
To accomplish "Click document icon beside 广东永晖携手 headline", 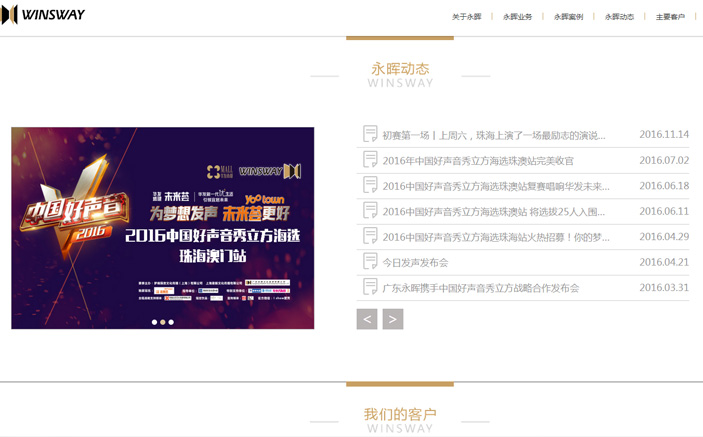I will point(370,287).
